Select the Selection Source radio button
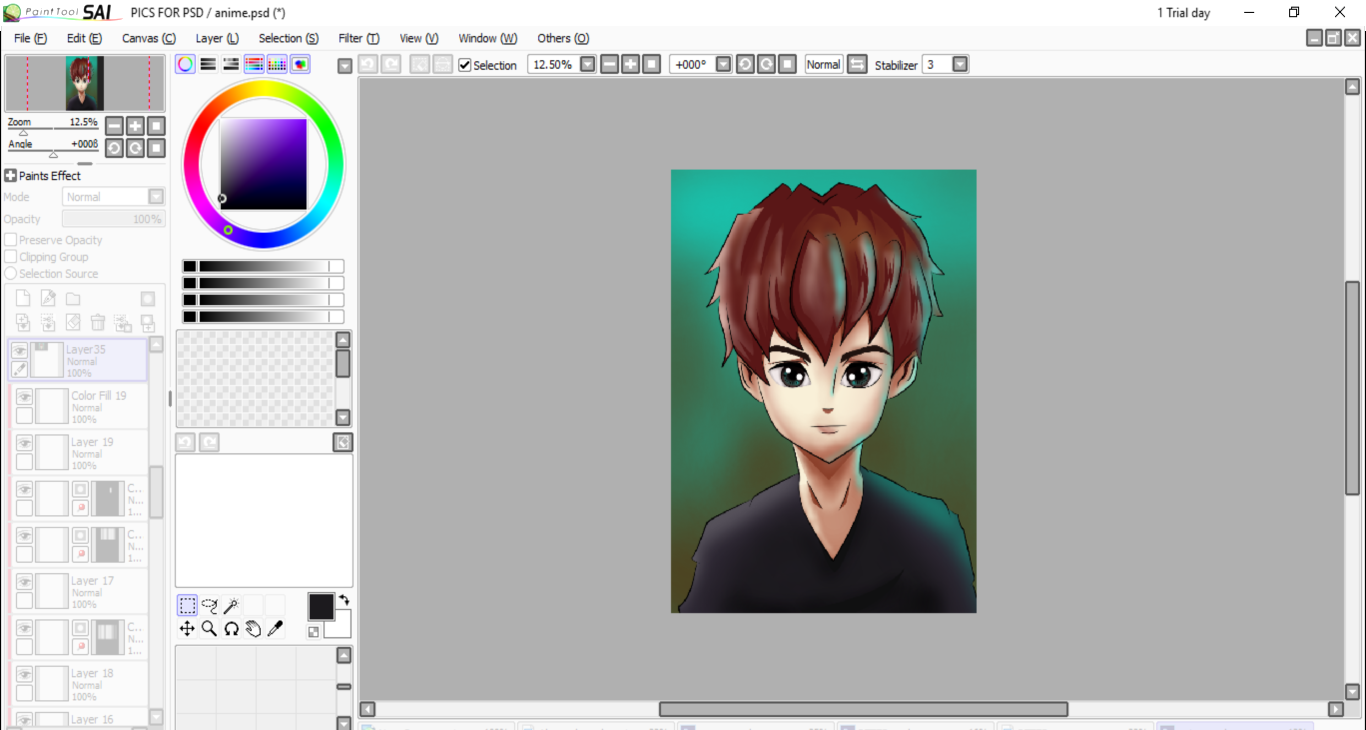The image size is (1366, 730). (x=10, y=273)
